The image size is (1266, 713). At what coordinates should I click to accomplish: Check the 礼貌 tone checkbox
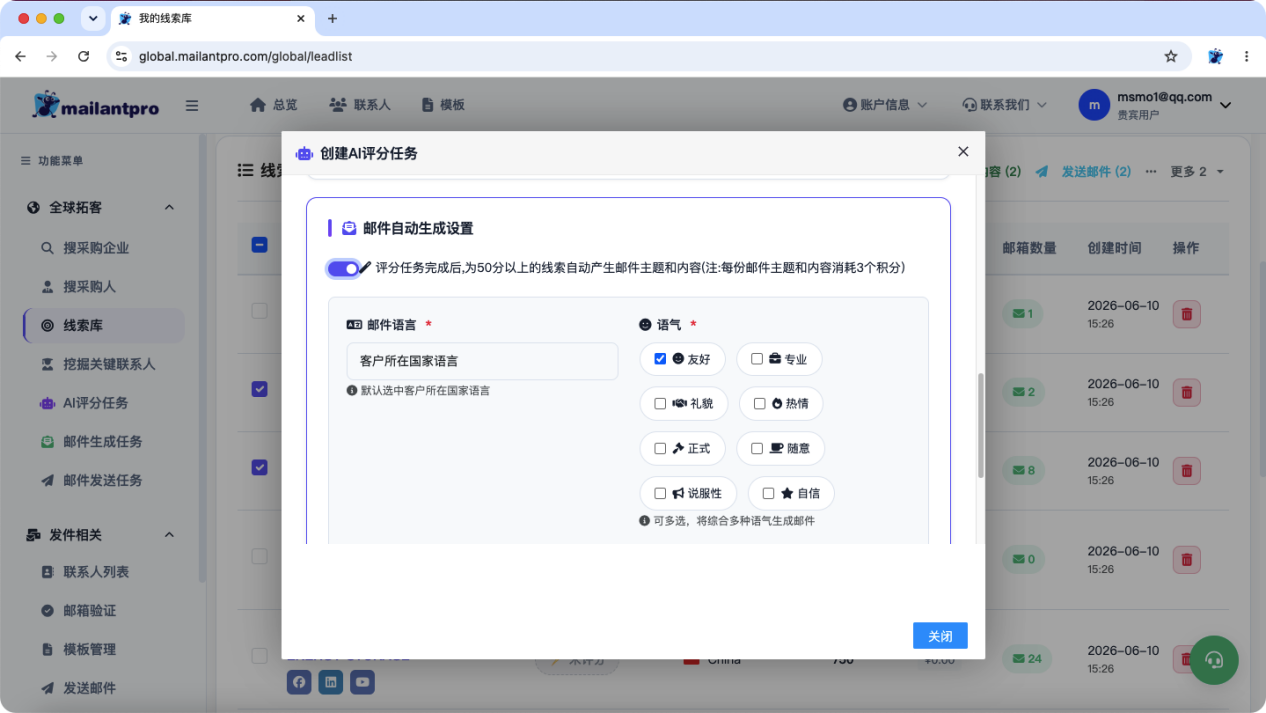coord(660,404)
